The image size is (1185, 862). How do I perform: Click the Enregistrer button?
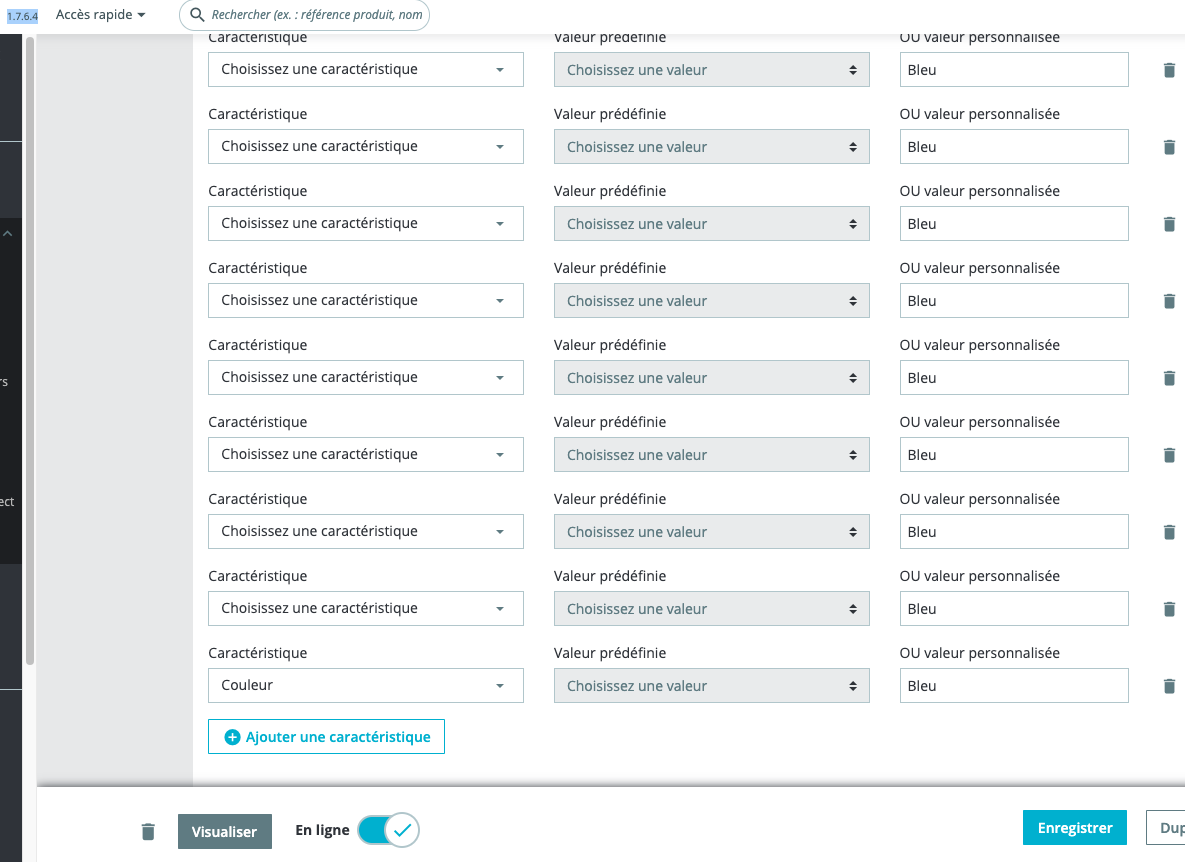(1074, 828)
